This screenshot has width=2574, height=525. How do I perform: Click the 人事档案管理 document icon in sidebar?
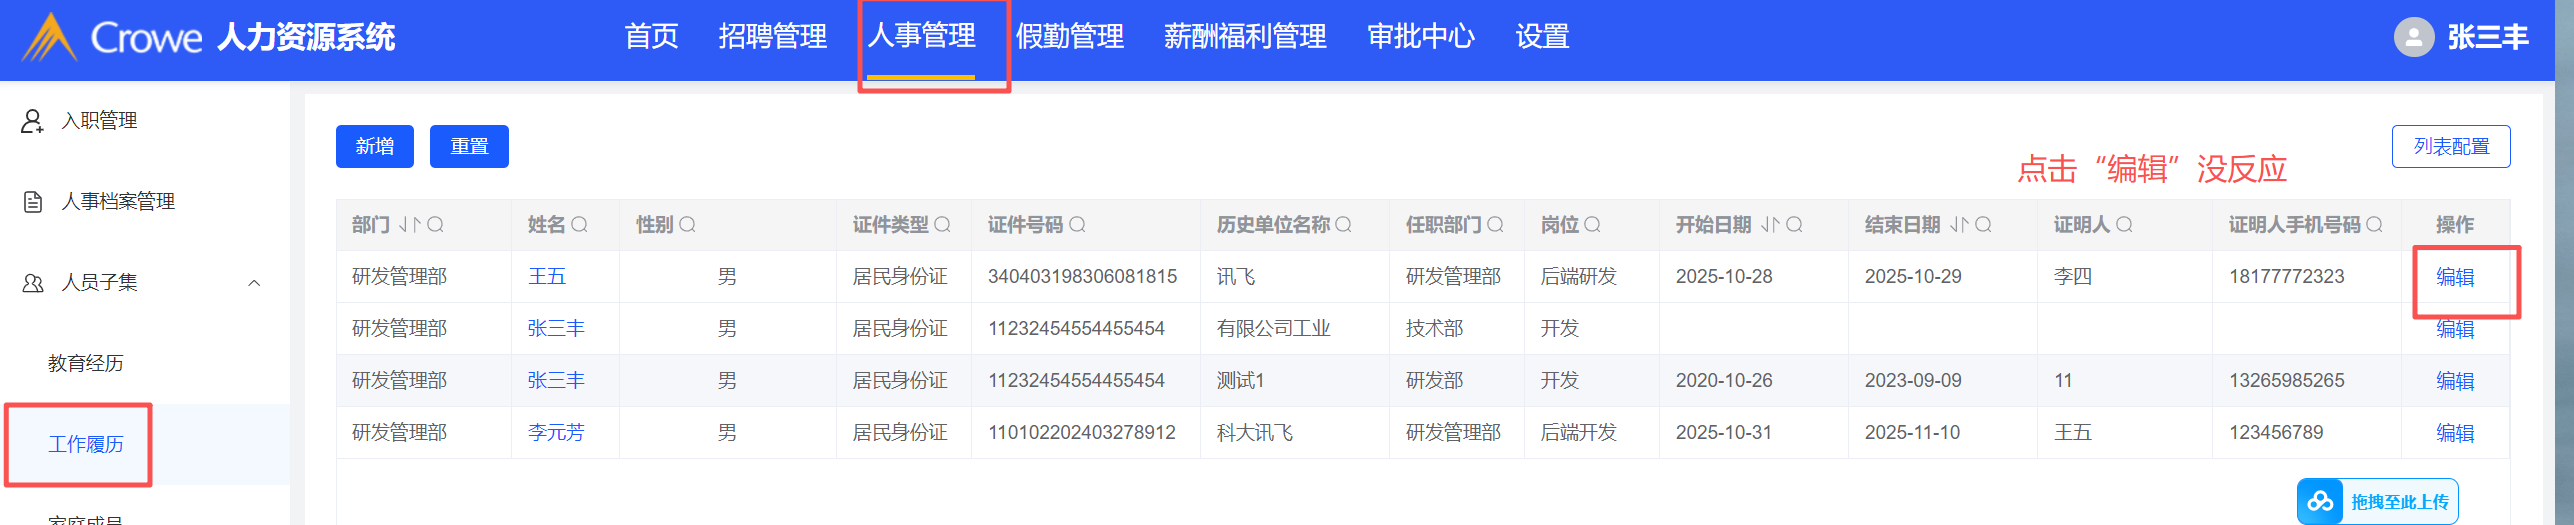[x=32, y=202]
